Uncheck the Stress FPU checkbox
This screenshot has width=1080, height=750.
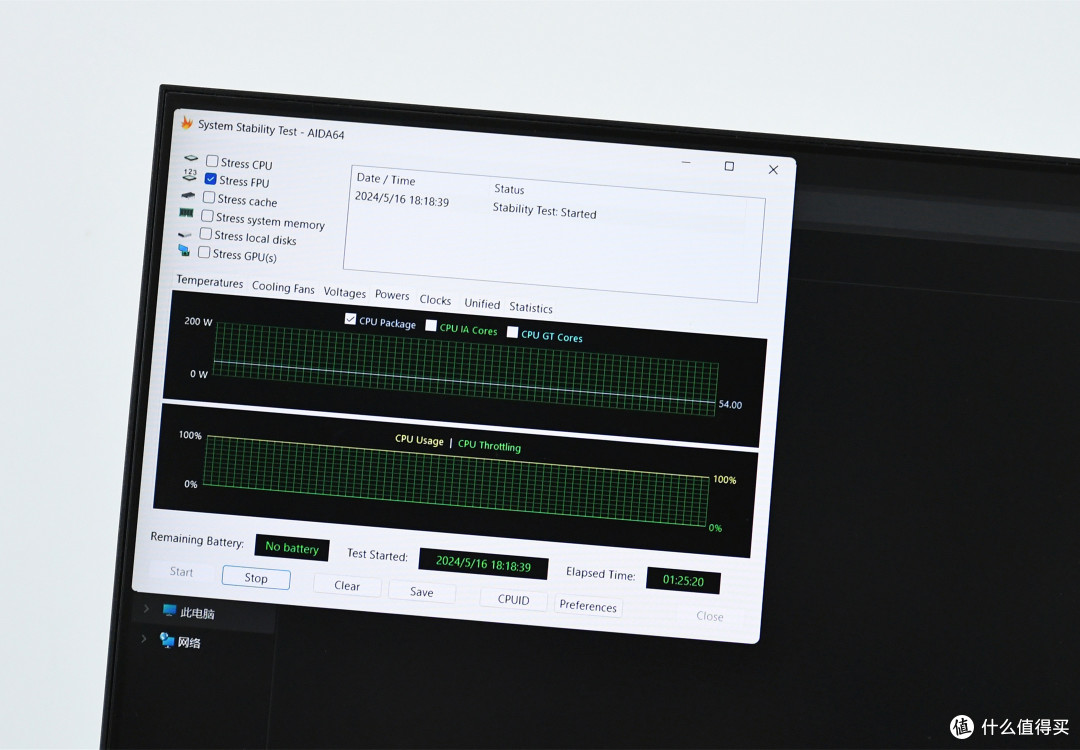pyautogui.click(x=211, y=178)
